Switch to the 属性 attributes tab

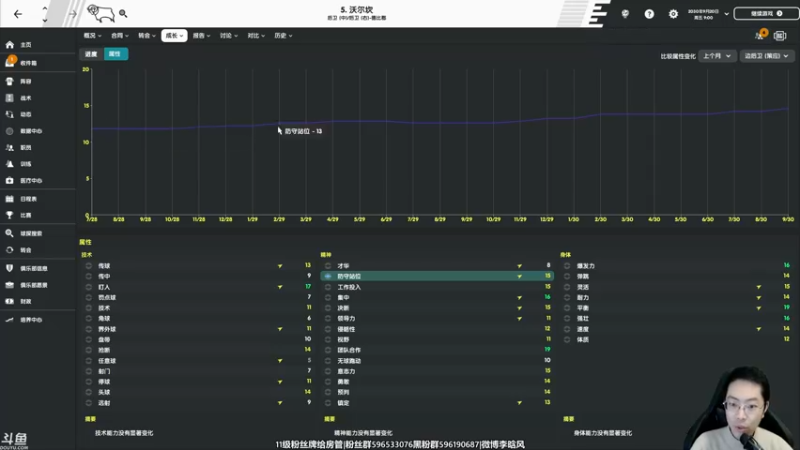(116, 54)
